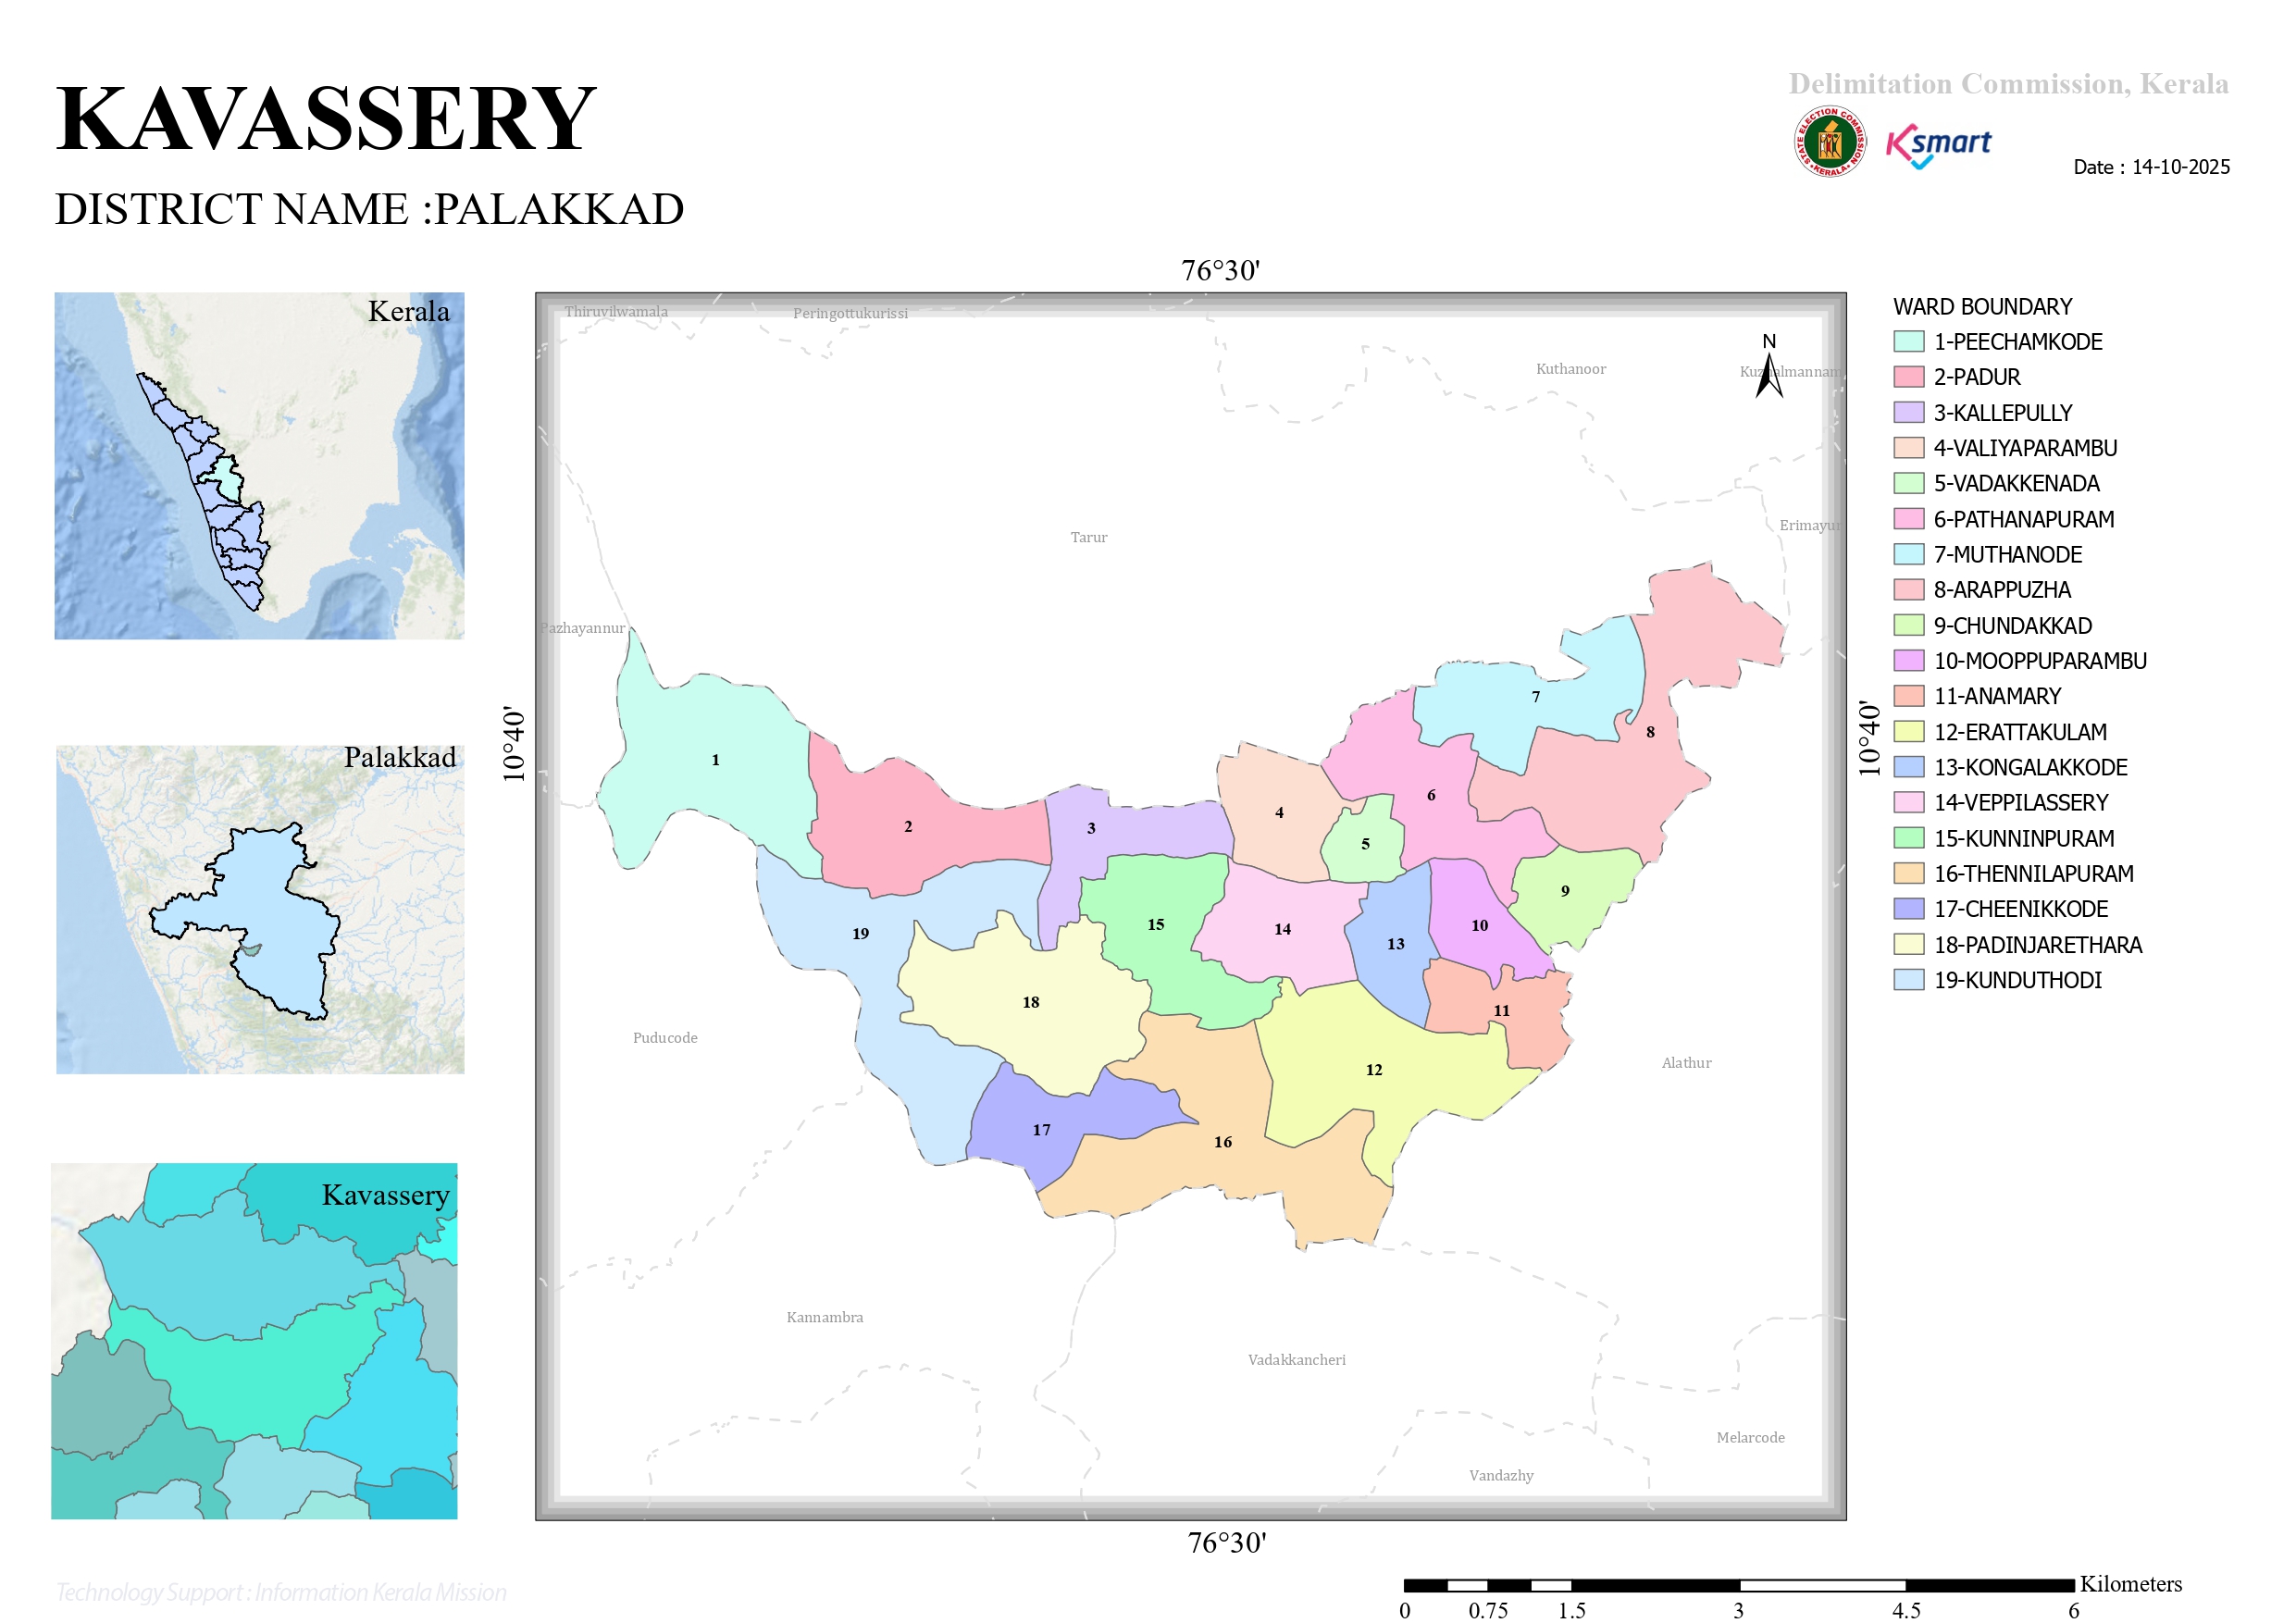This screenshot has width=2296, height=1623.
Task: Click the north arrow compass symbol
Action: pyautogui.click(x=1769, y=366)
